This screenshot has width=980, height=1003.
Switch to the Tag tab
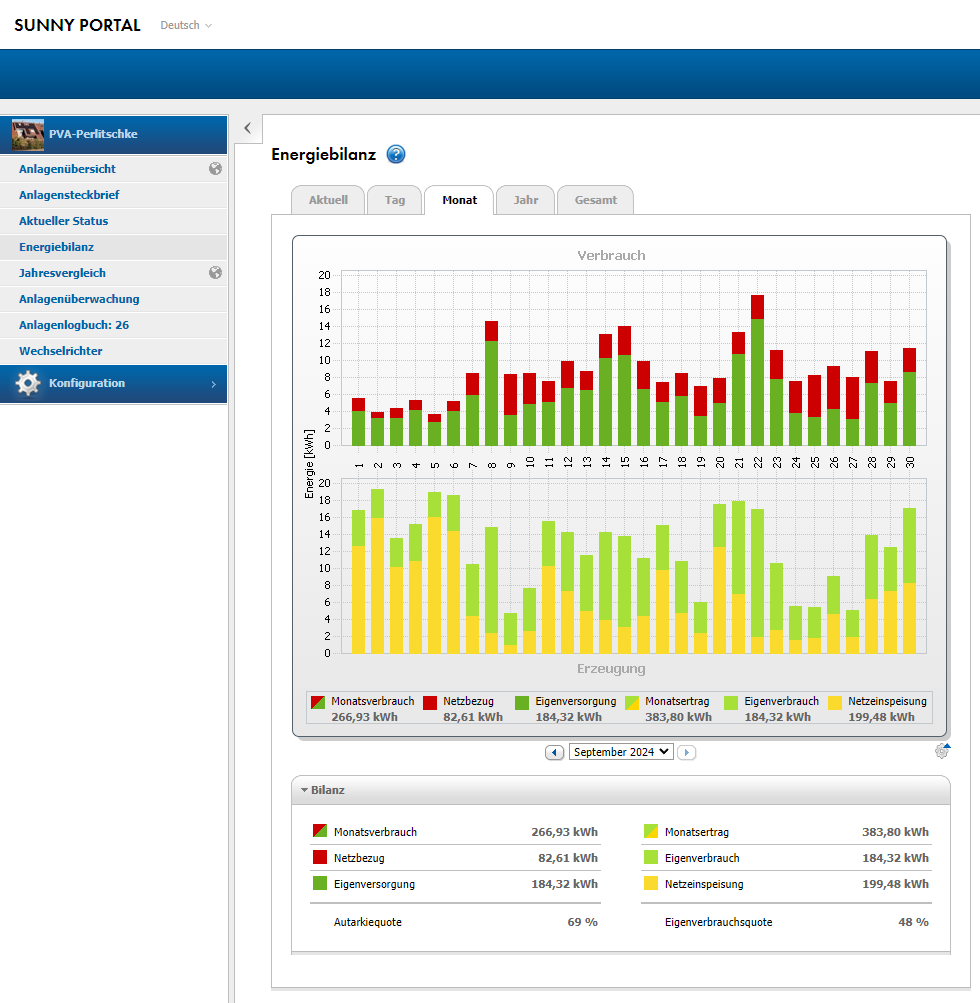(395, 200)
